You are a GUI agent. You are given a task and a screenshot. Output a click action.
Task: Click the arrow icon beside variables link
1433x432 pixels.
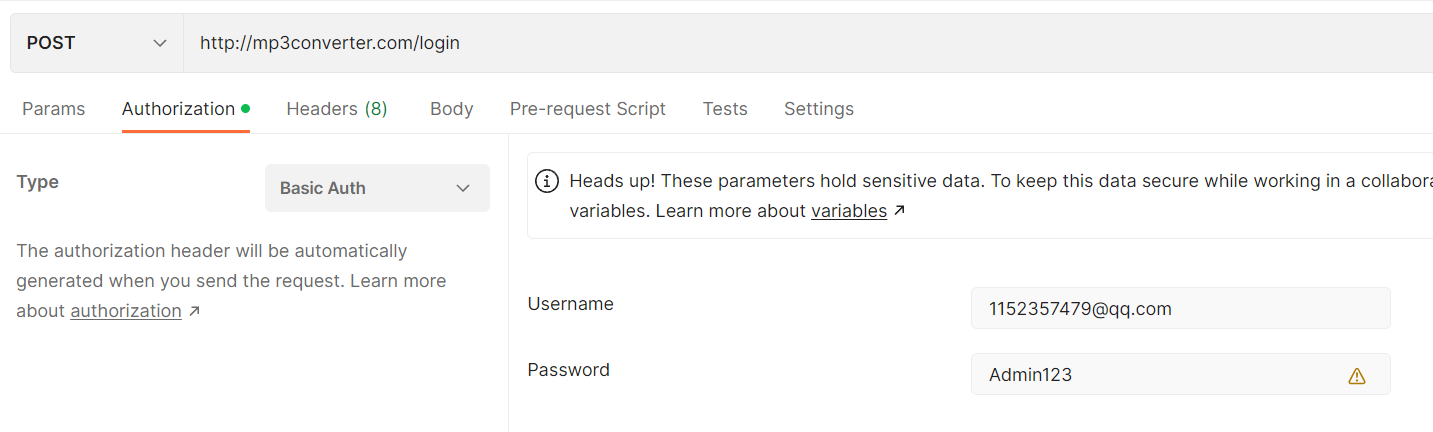[x=900, y=211]
